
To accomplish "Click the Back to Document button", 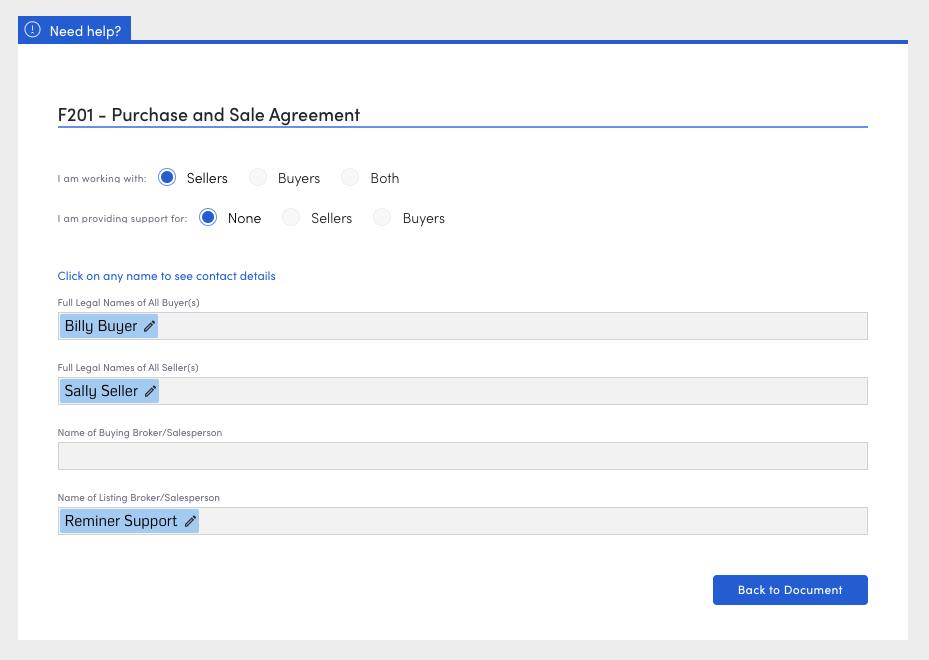I will pos(790,590).
